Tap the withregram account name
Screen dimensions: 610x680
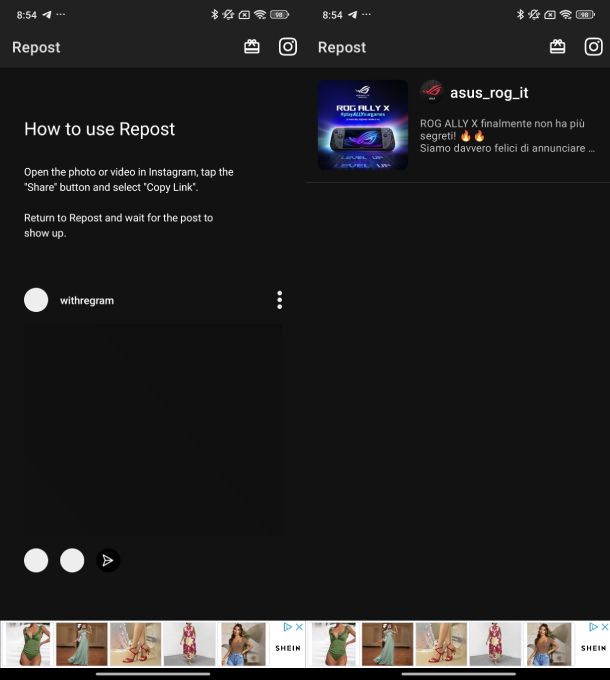coord(87,301)
